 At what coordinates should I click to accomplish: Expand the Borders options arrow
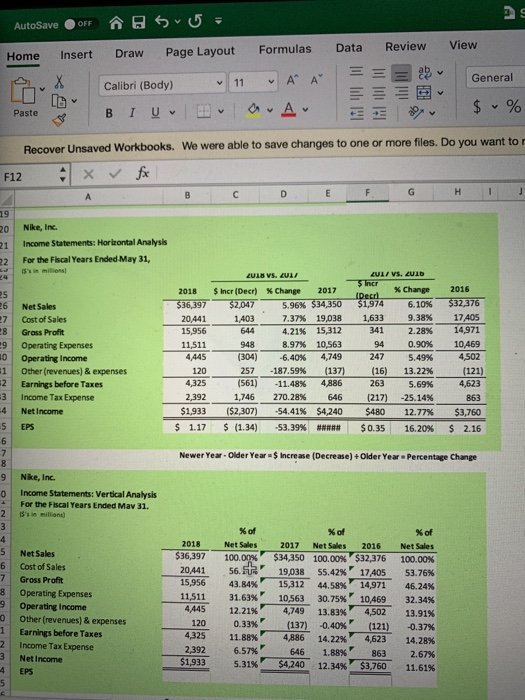(x=221, y=111)
